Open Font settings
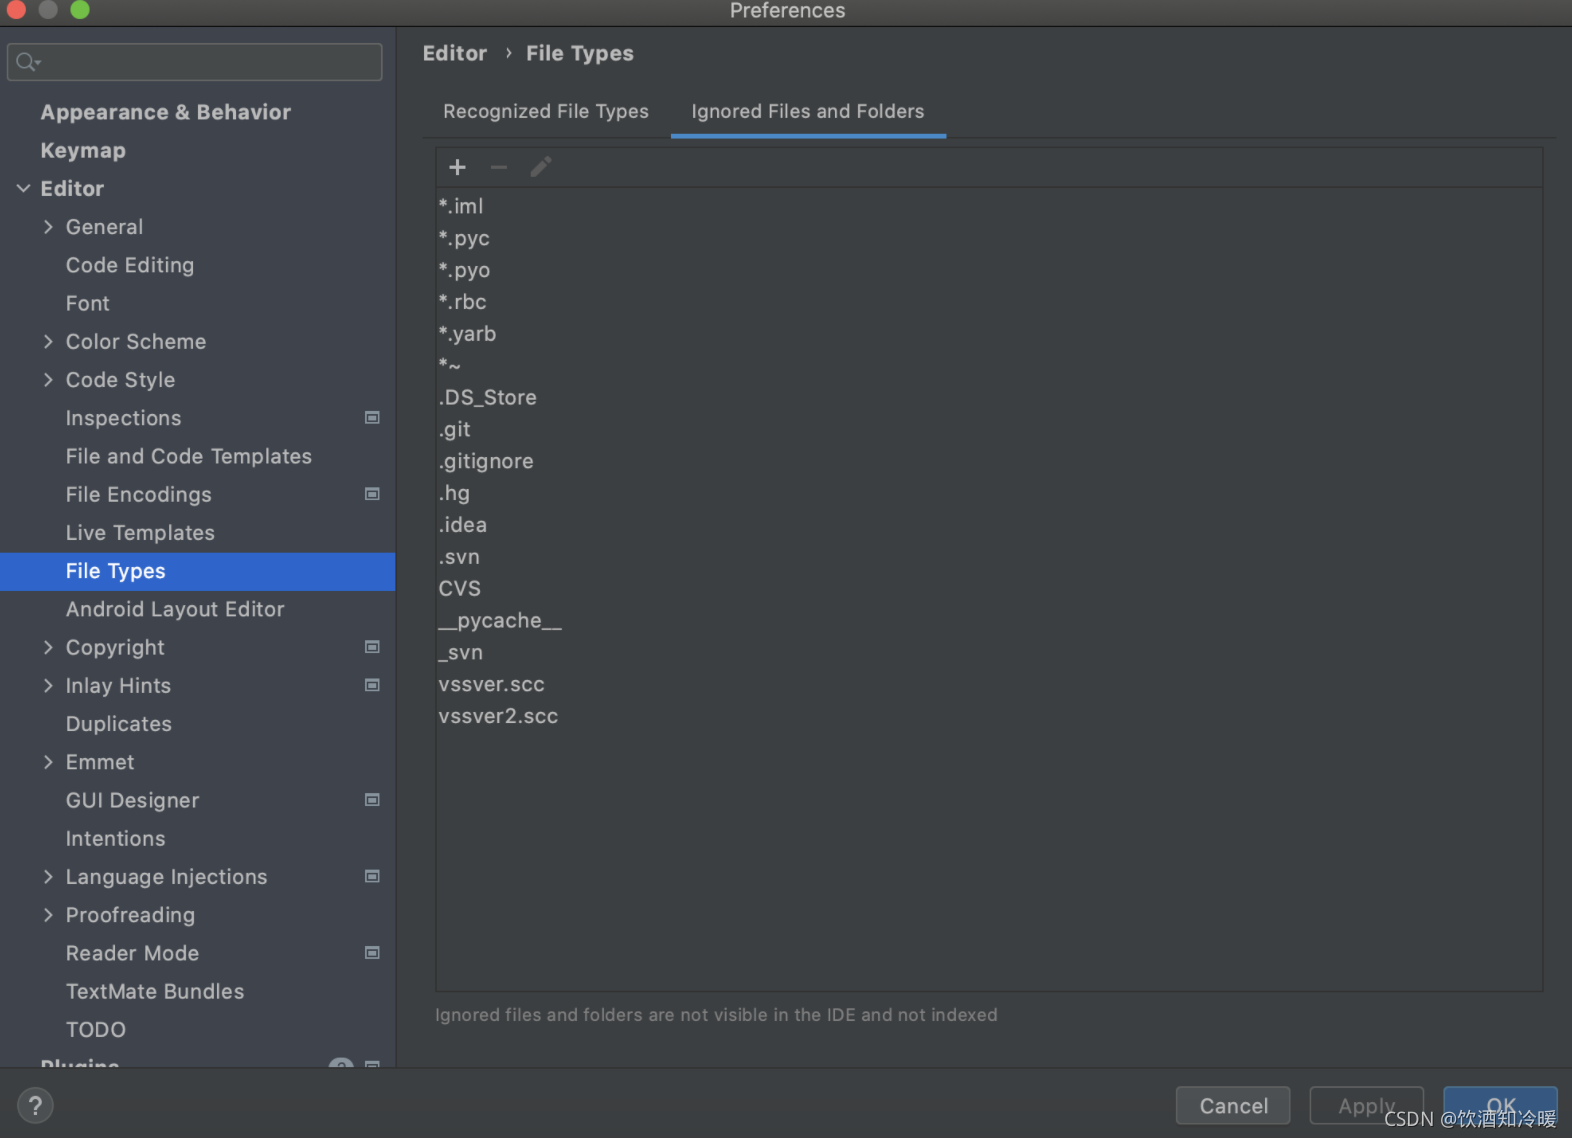The image size is (1572, 1138). point(88,303)
